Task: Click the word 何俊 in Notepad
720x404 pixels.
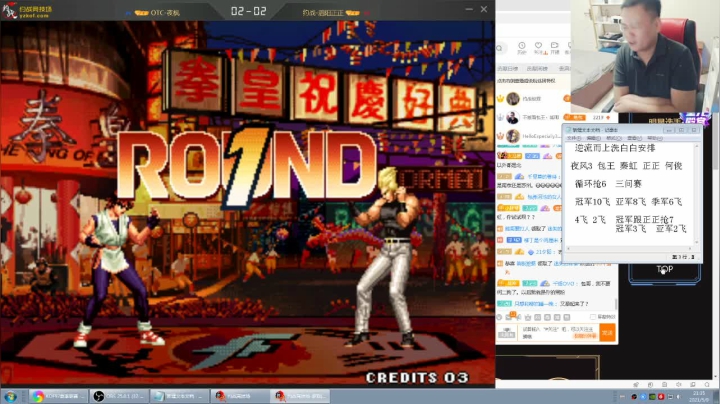Action: 674,166
